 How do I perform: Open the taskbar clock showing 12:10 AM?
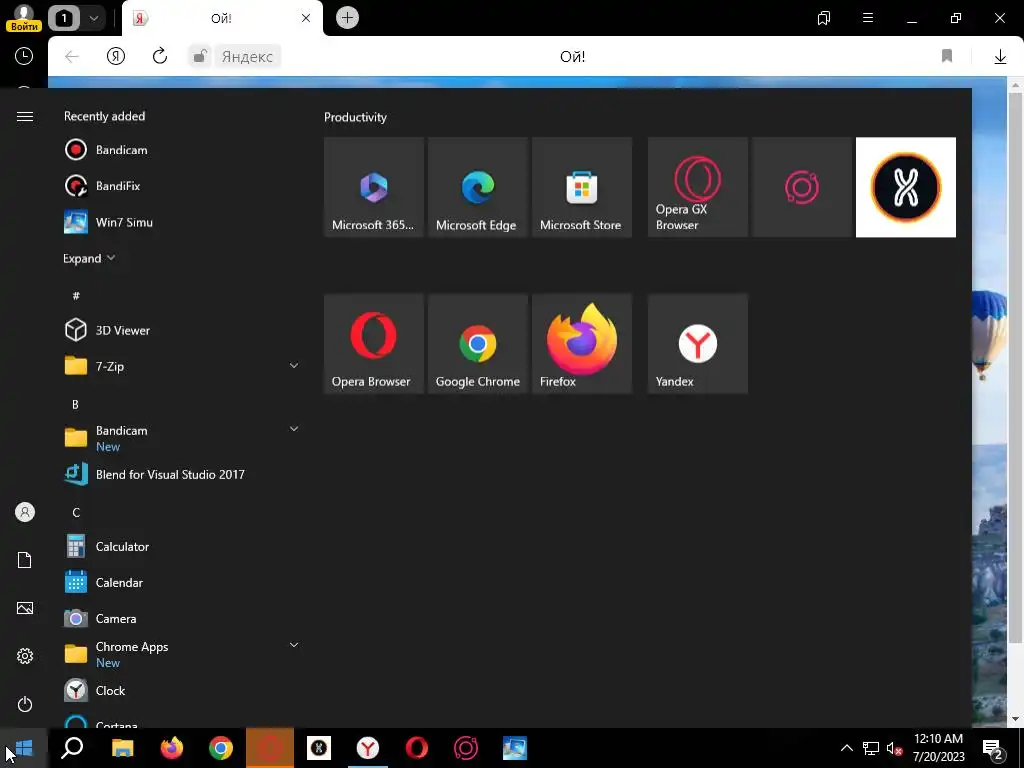tap(938, 748)
